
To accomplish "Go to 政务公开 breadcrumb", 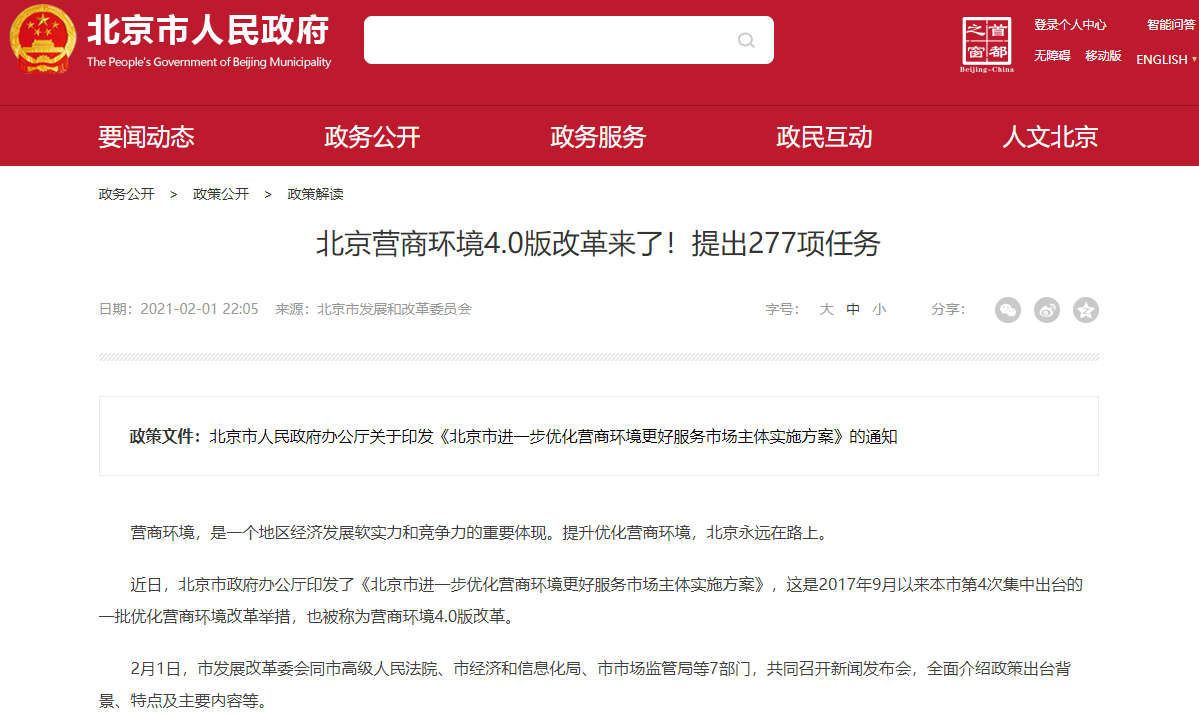I will pyautogui.click(x=126, y=194).
